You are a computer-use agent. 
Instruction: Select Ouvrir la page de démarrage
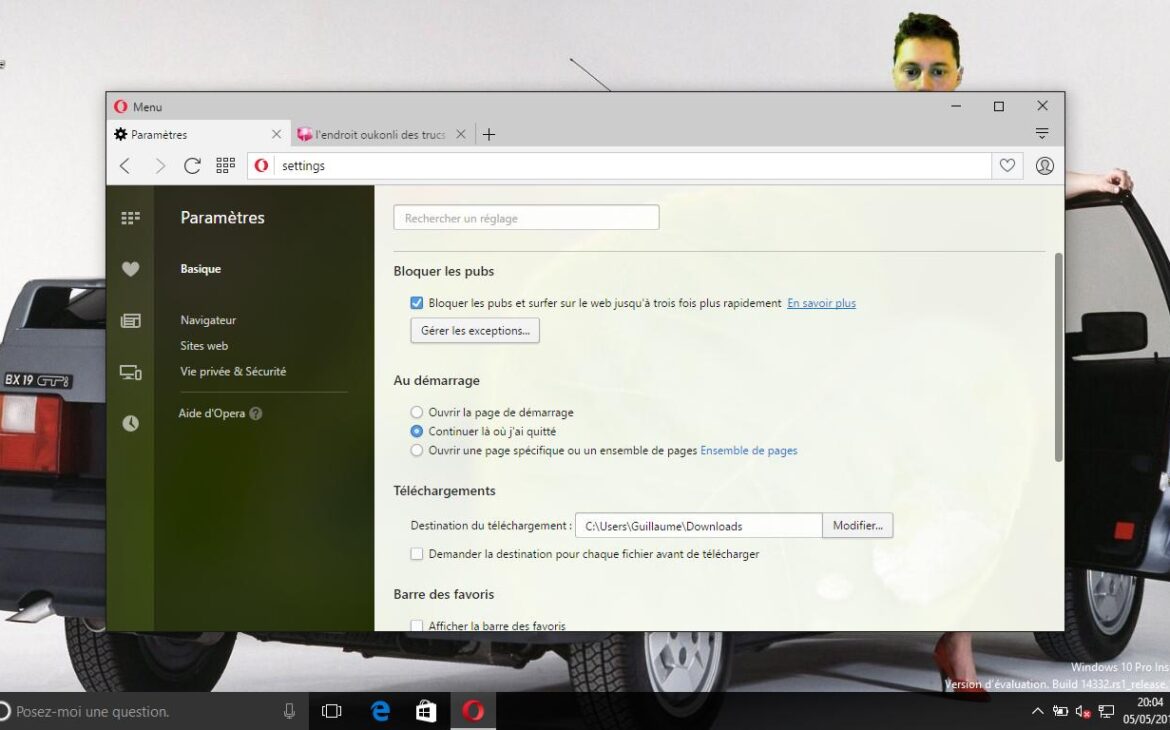416,412
